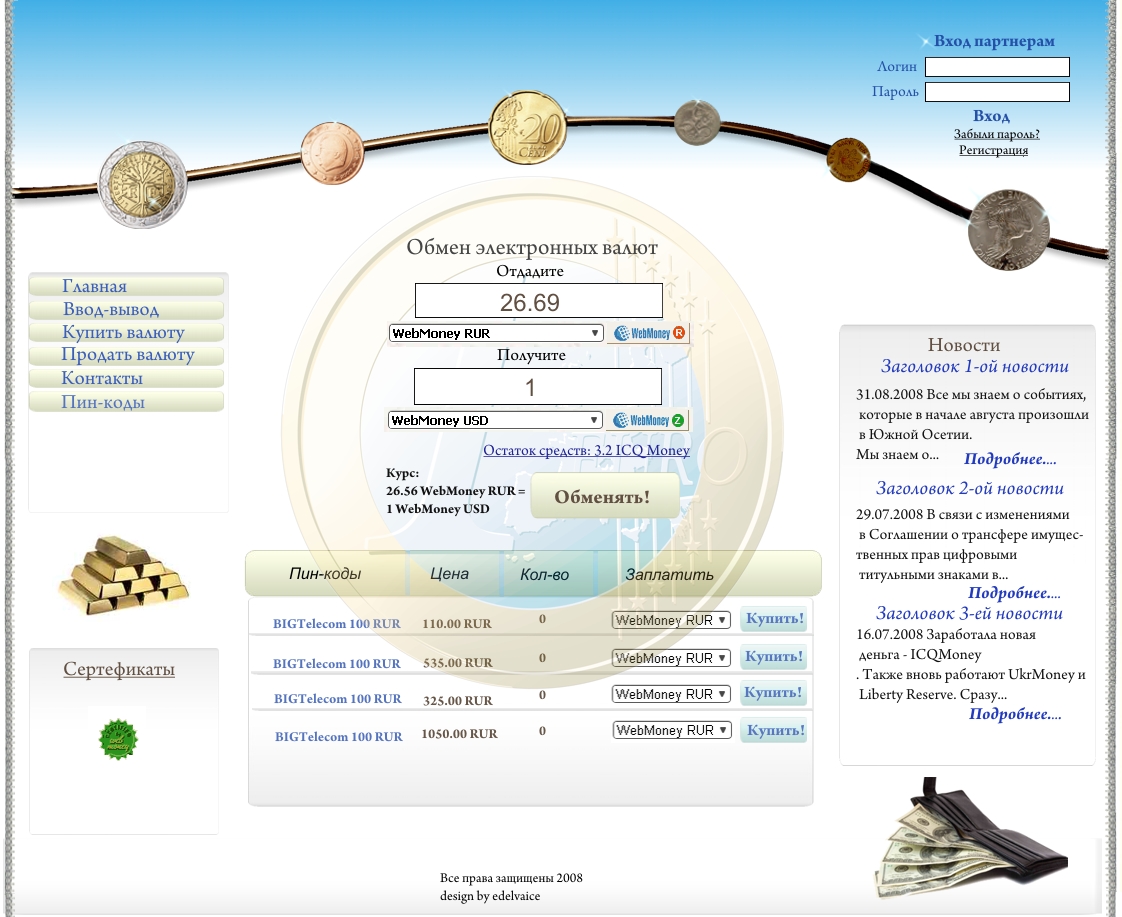Focus the Логин input field
The width and height of the screenshot is (1122, 917).
tap(997, 67)
